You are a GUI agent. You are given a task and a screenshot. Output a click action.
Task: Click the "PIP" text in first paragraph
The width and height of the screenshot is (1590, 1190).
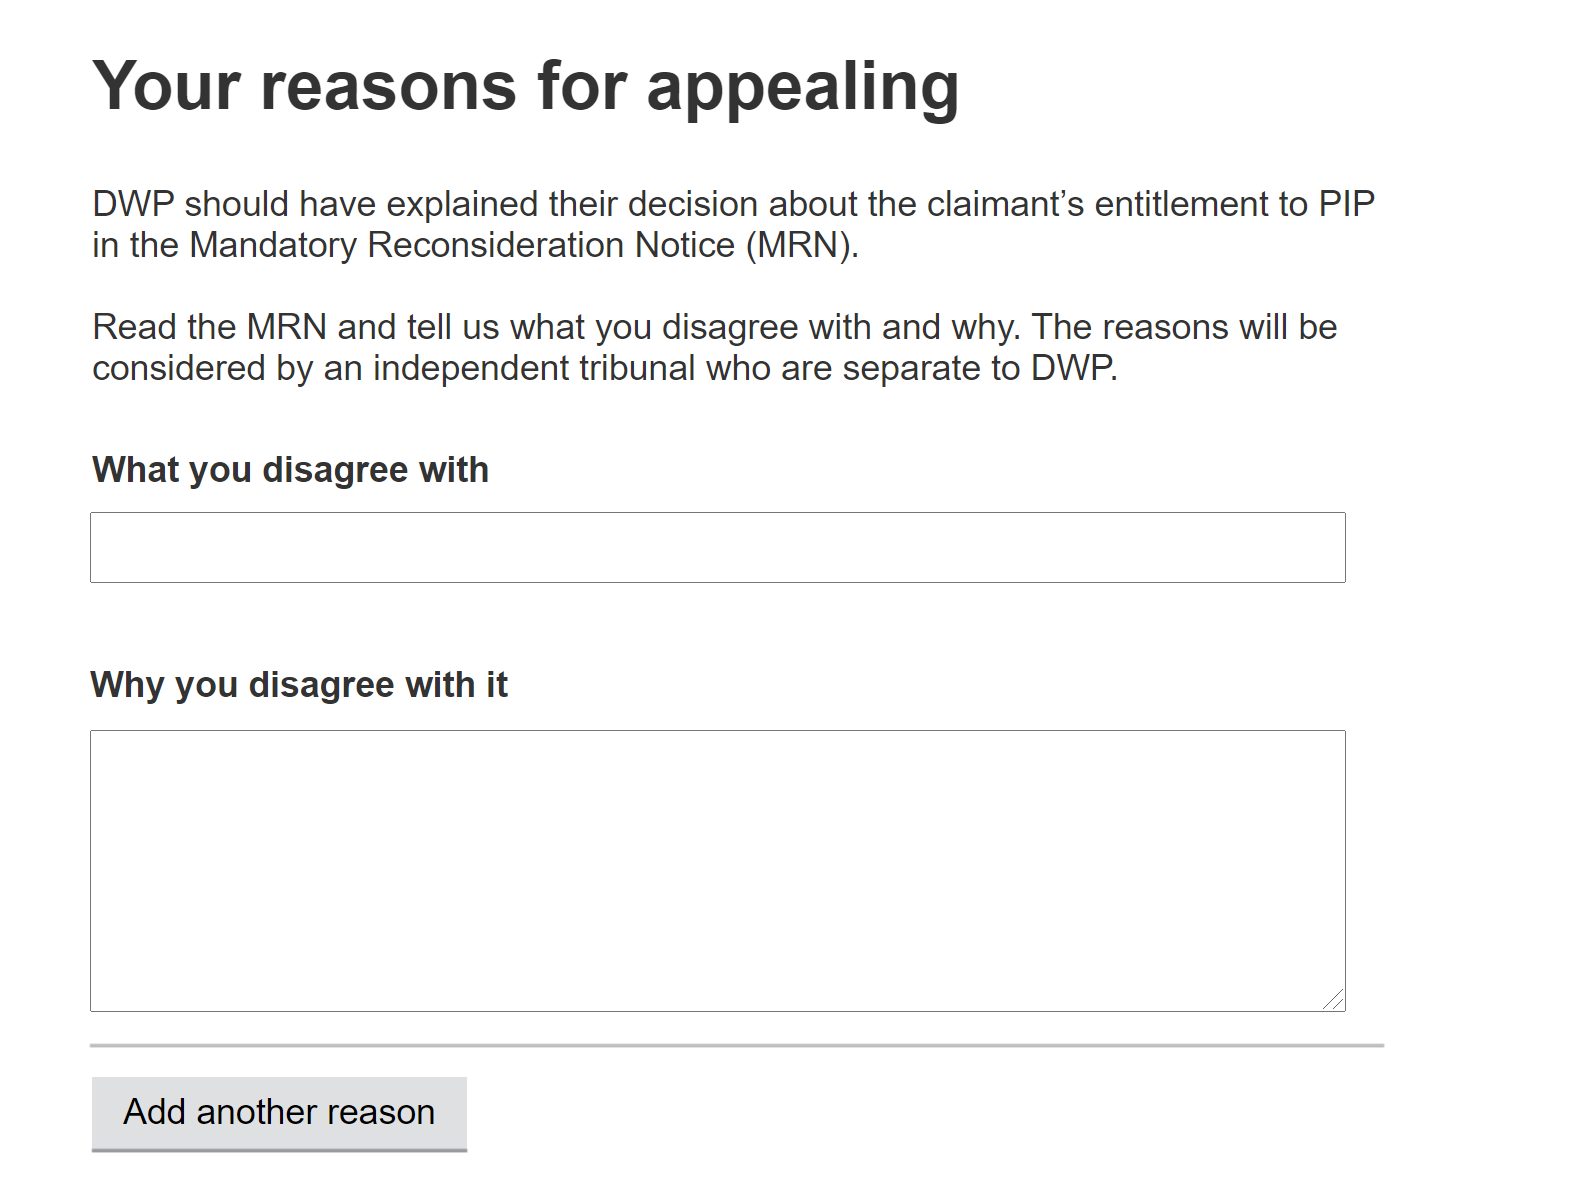tap(1346, 204)
